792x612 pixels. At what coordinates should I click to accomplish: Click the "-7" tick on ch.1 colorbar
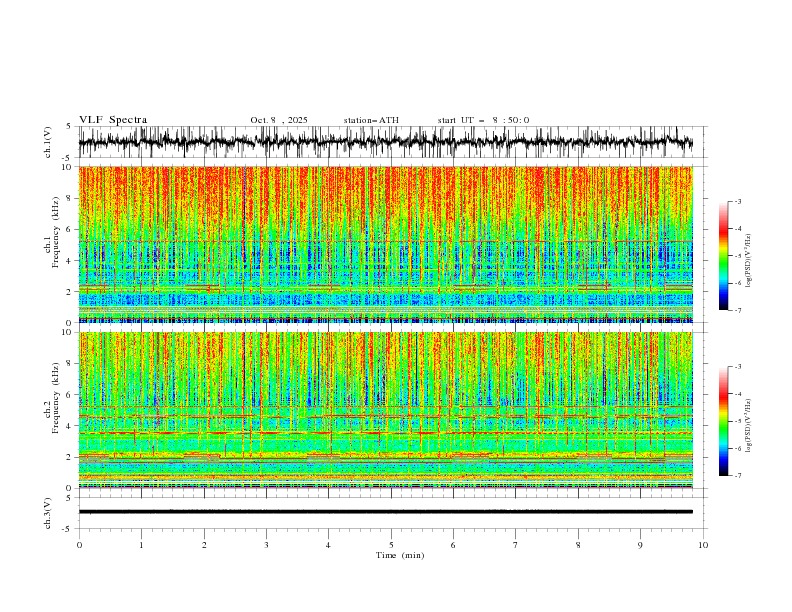click(737, 311)
